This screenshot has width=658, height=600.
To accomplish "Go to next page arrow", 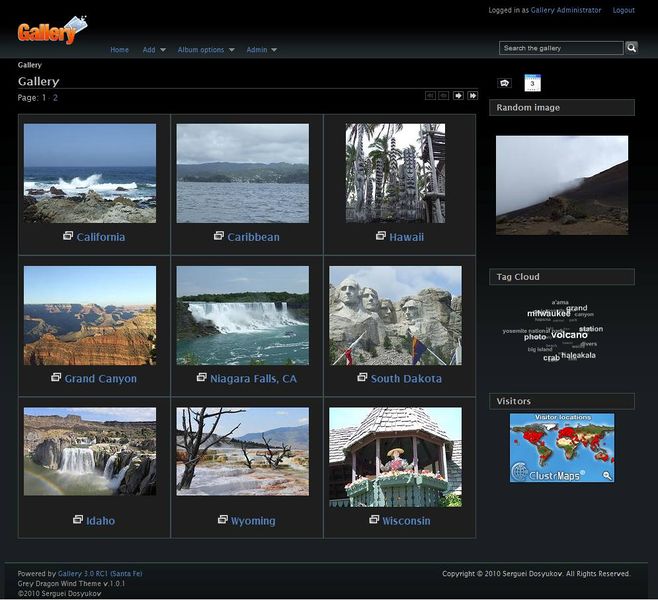I will (458, 96).
